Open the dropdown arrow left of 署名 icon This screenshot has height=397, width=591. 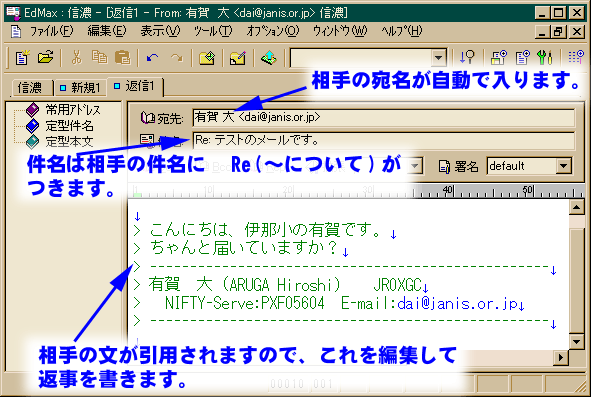pos(415,166)
